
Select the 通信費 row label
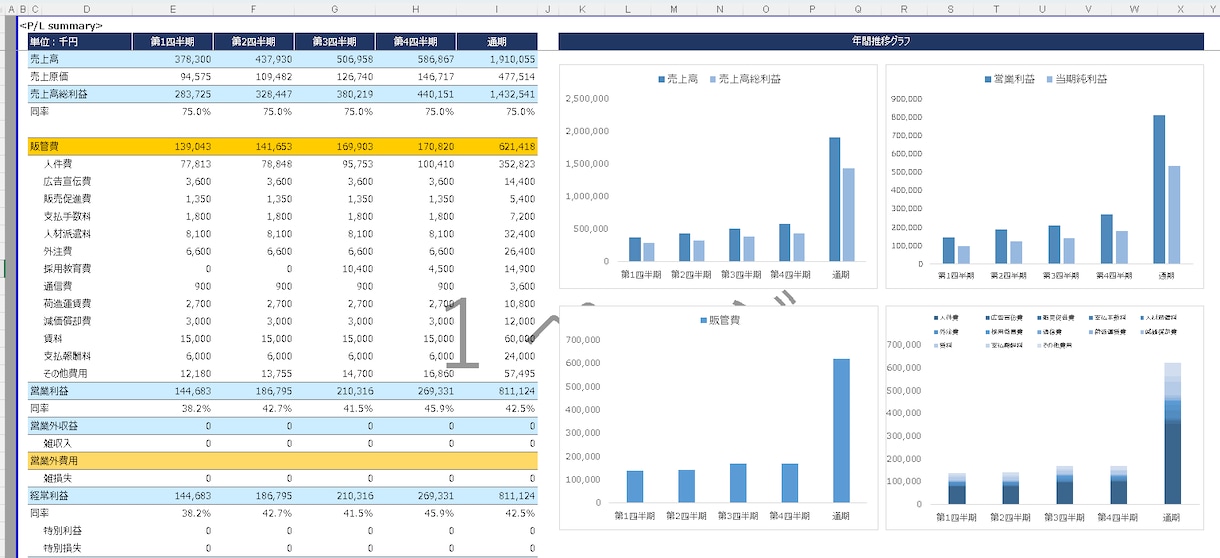pyautogui.click(x=58, y=286)
